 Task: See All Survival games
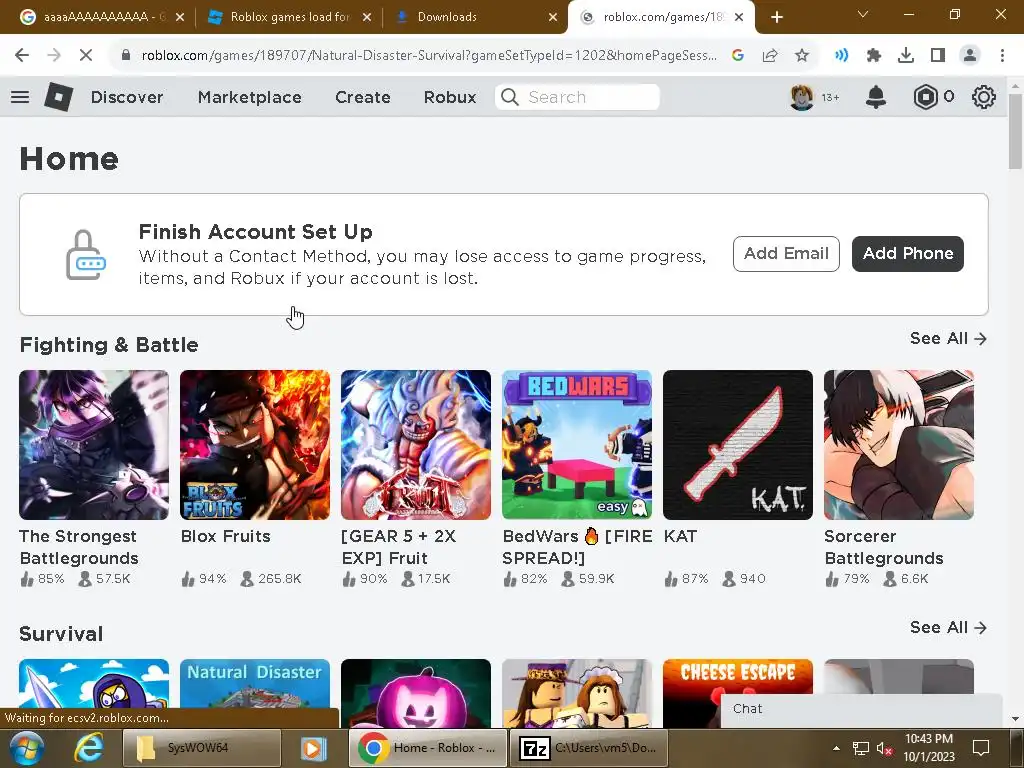(948, 628)
